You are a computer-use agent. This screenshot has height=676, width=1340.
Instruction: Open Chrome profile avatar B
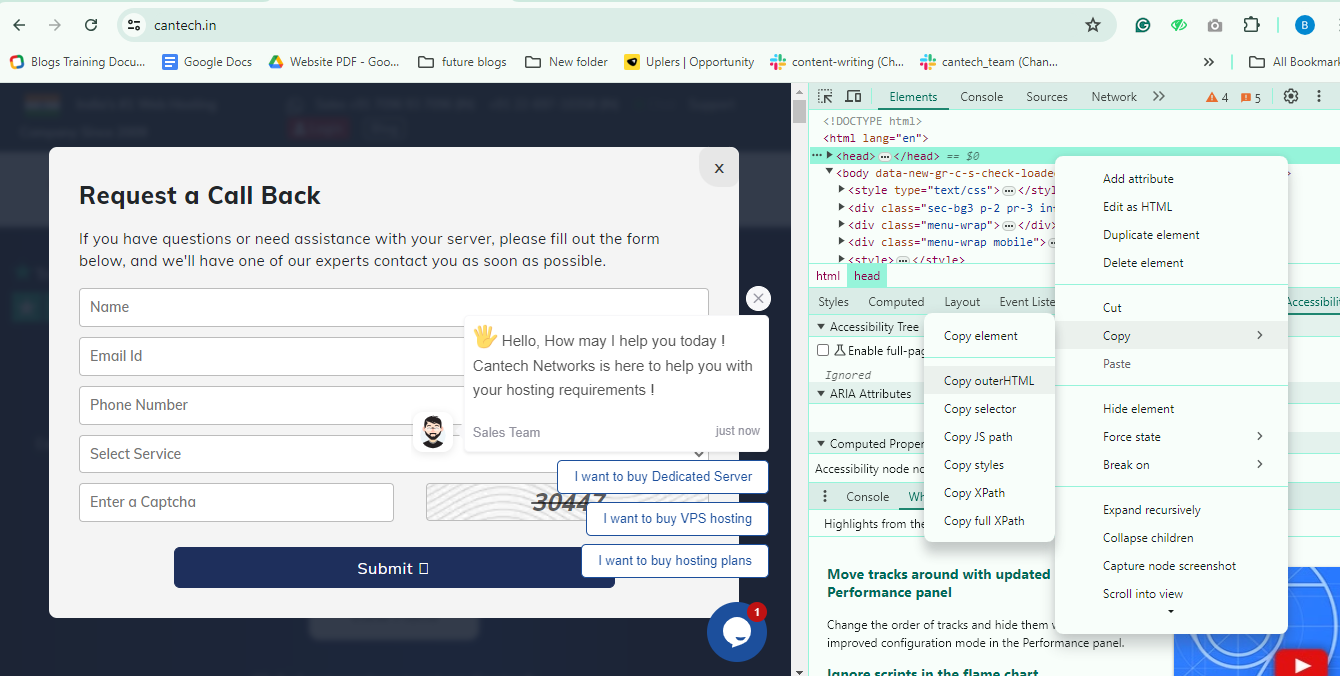click(1304, 25)
